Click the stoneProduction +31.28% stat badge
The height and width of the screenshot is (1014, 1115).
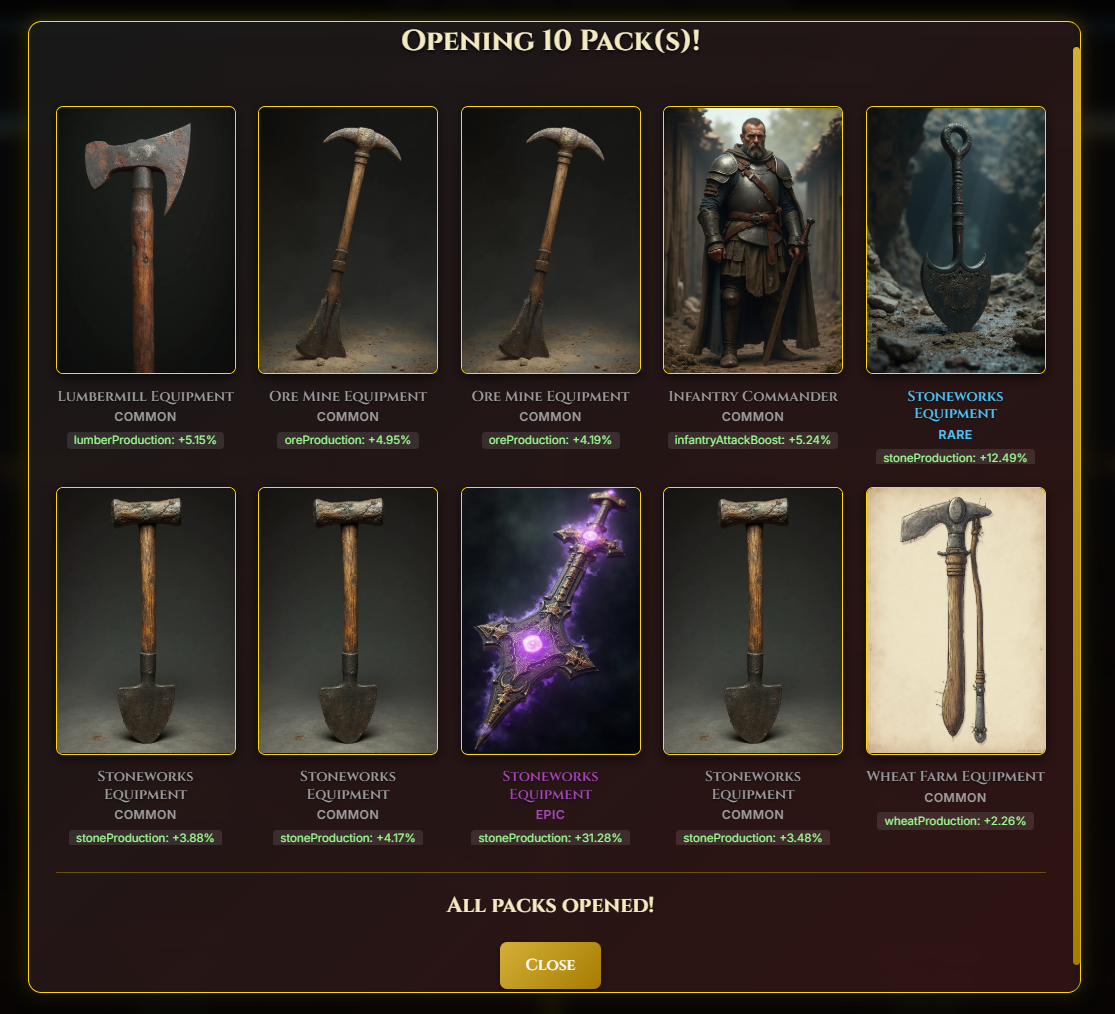click(x=550, y=838)
